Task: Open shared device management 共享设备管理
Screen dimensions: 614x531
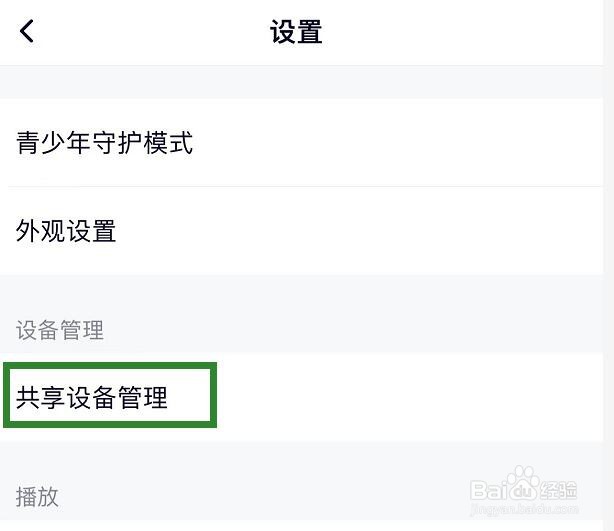Action: click(x=301, y=397)
